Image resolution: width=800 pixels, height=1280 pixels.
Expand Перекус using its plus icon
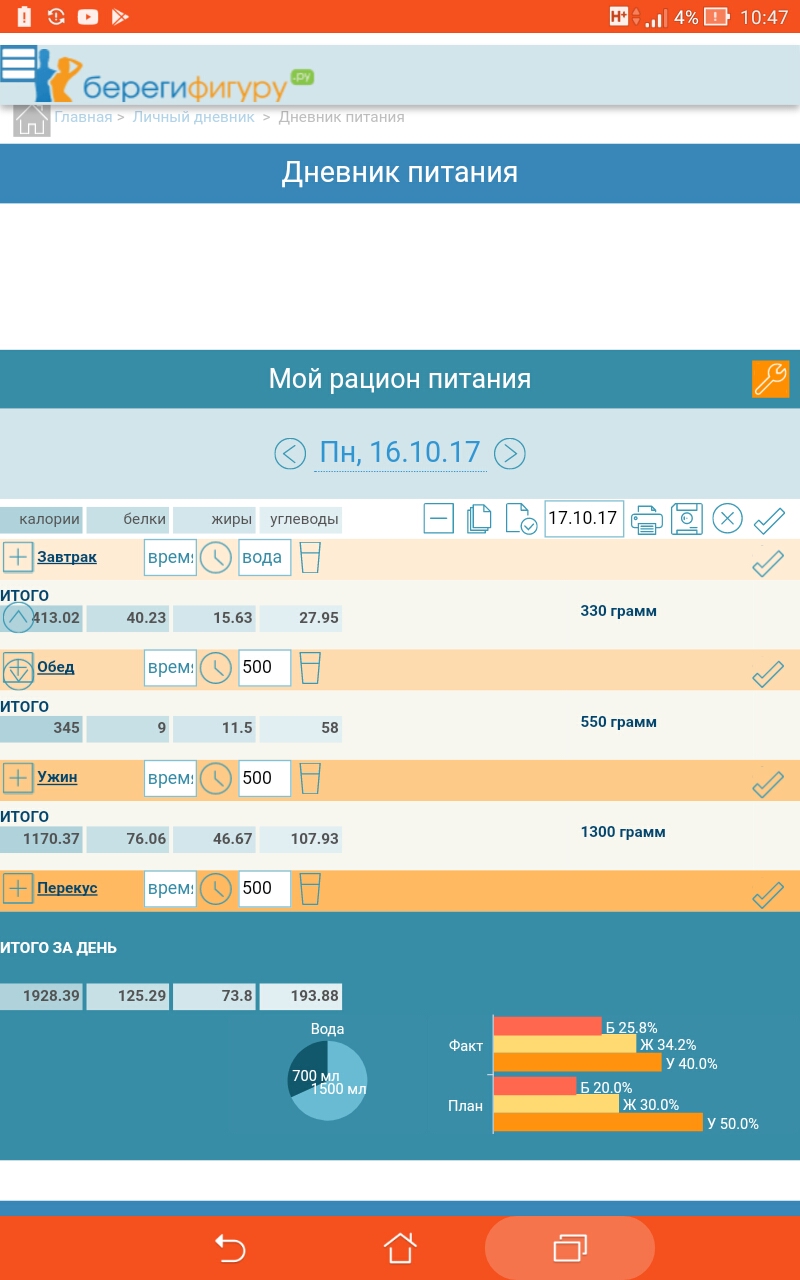[x=18, y=888]
